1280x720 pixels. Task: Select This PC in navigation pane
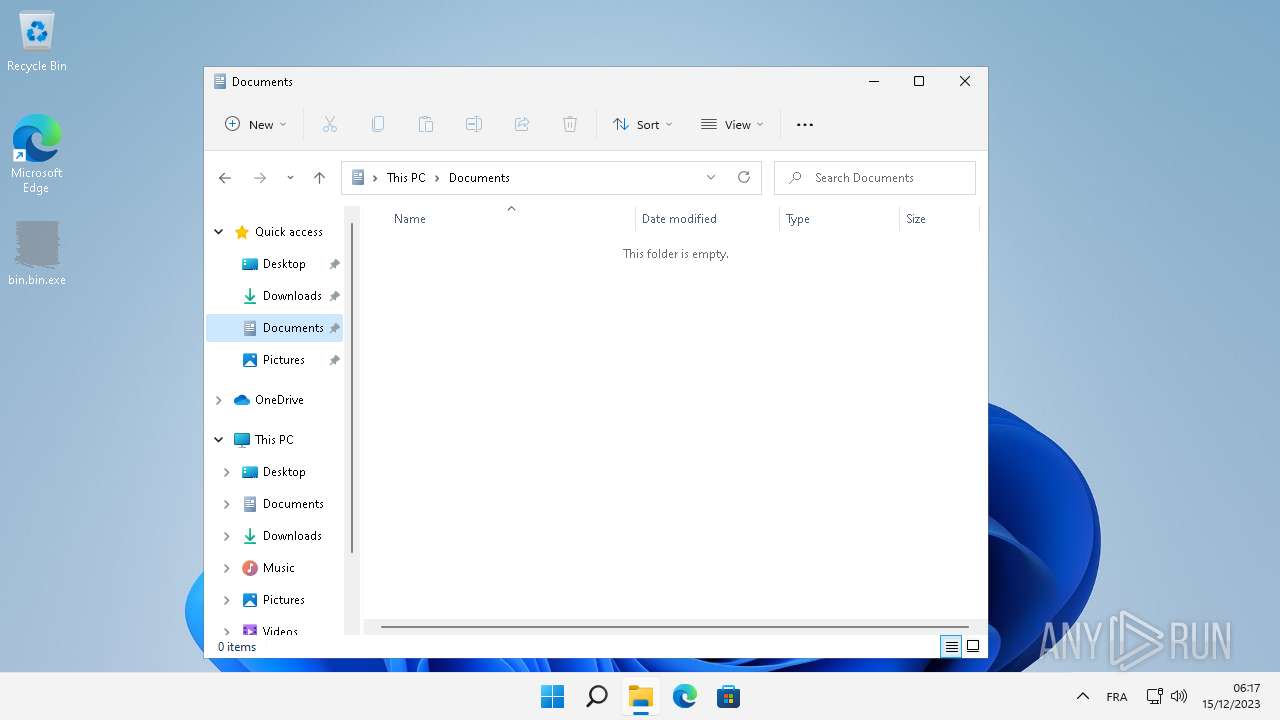pyautogui.click(x=275, y=440)
